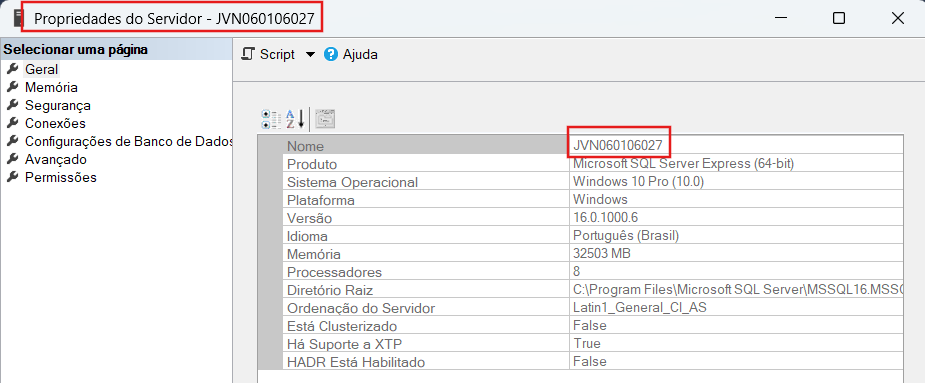Image resolution: width=925 pixels, height=383 pixels.
Task: Sort properties alphabetically with the A-Z icon
Action: click(295, 119)
